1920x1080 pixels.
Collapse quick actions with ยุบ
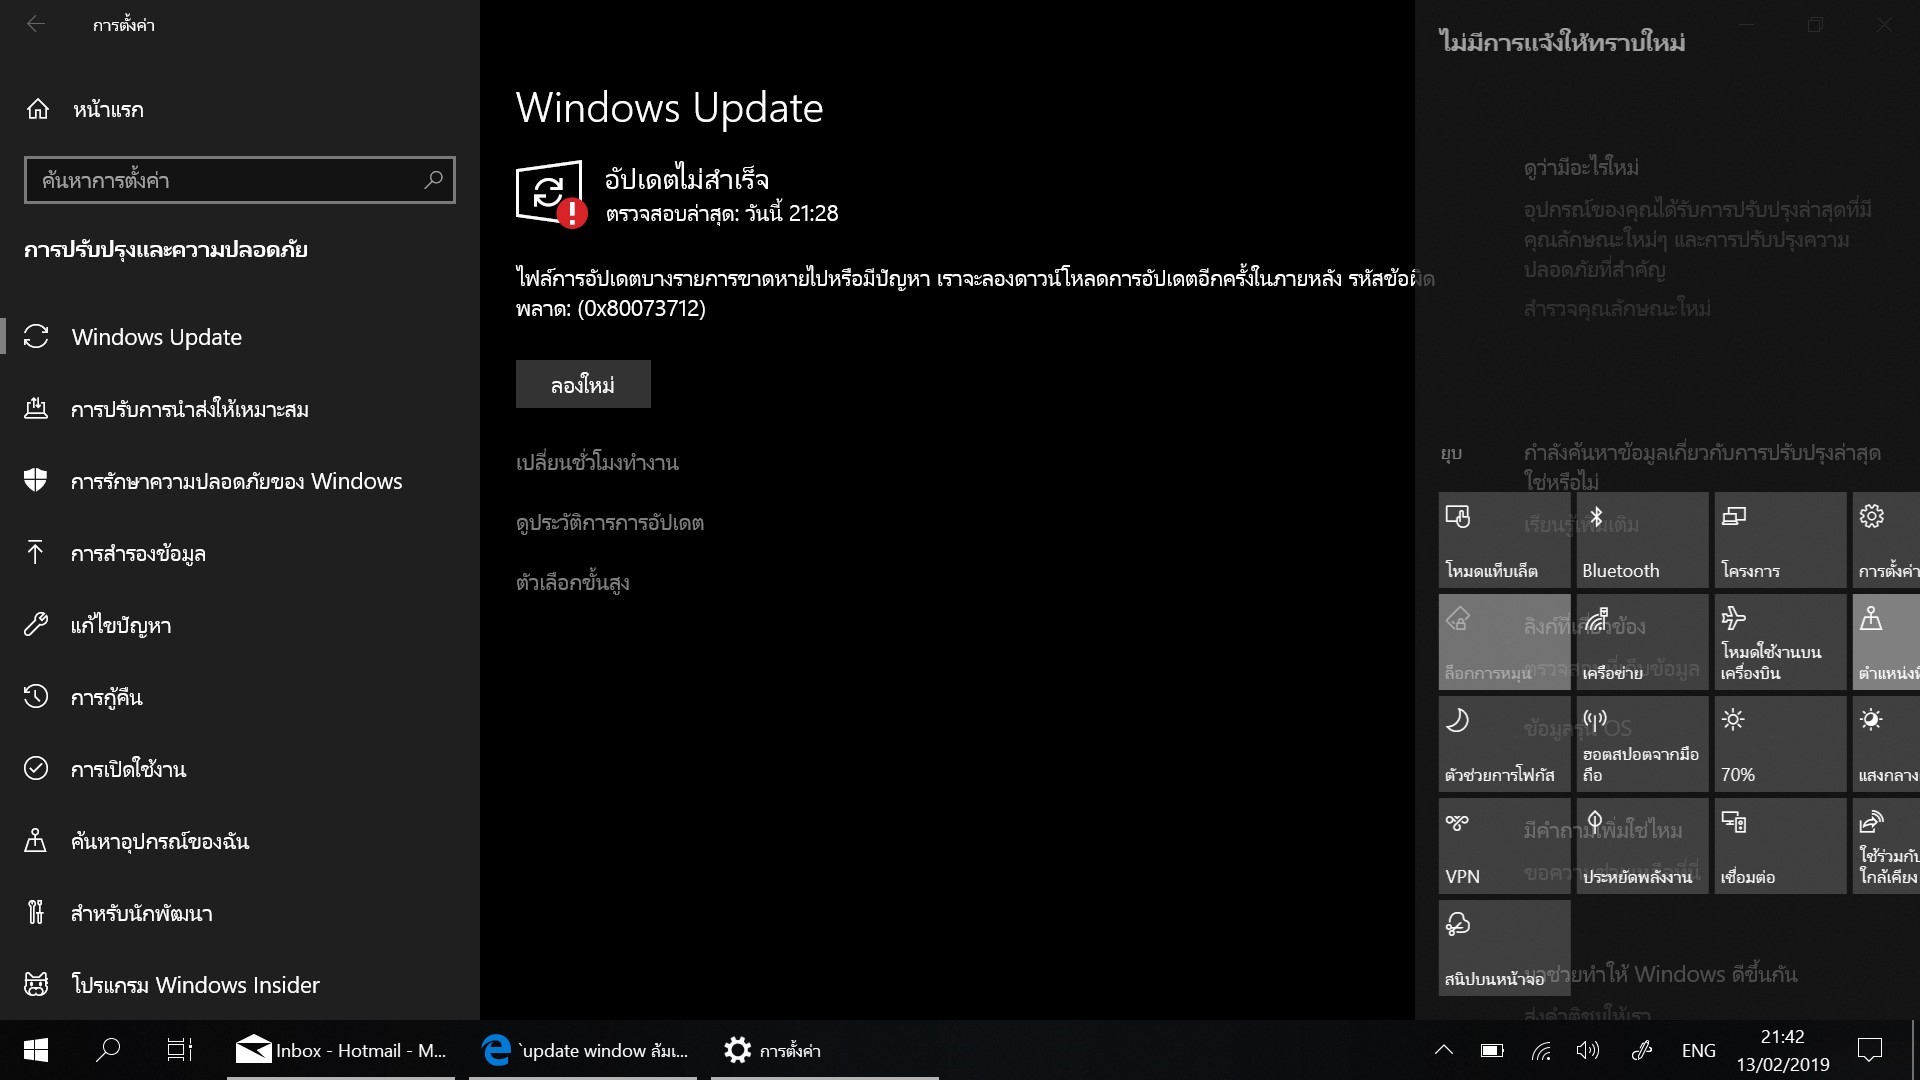click(x=1452, y=453)
